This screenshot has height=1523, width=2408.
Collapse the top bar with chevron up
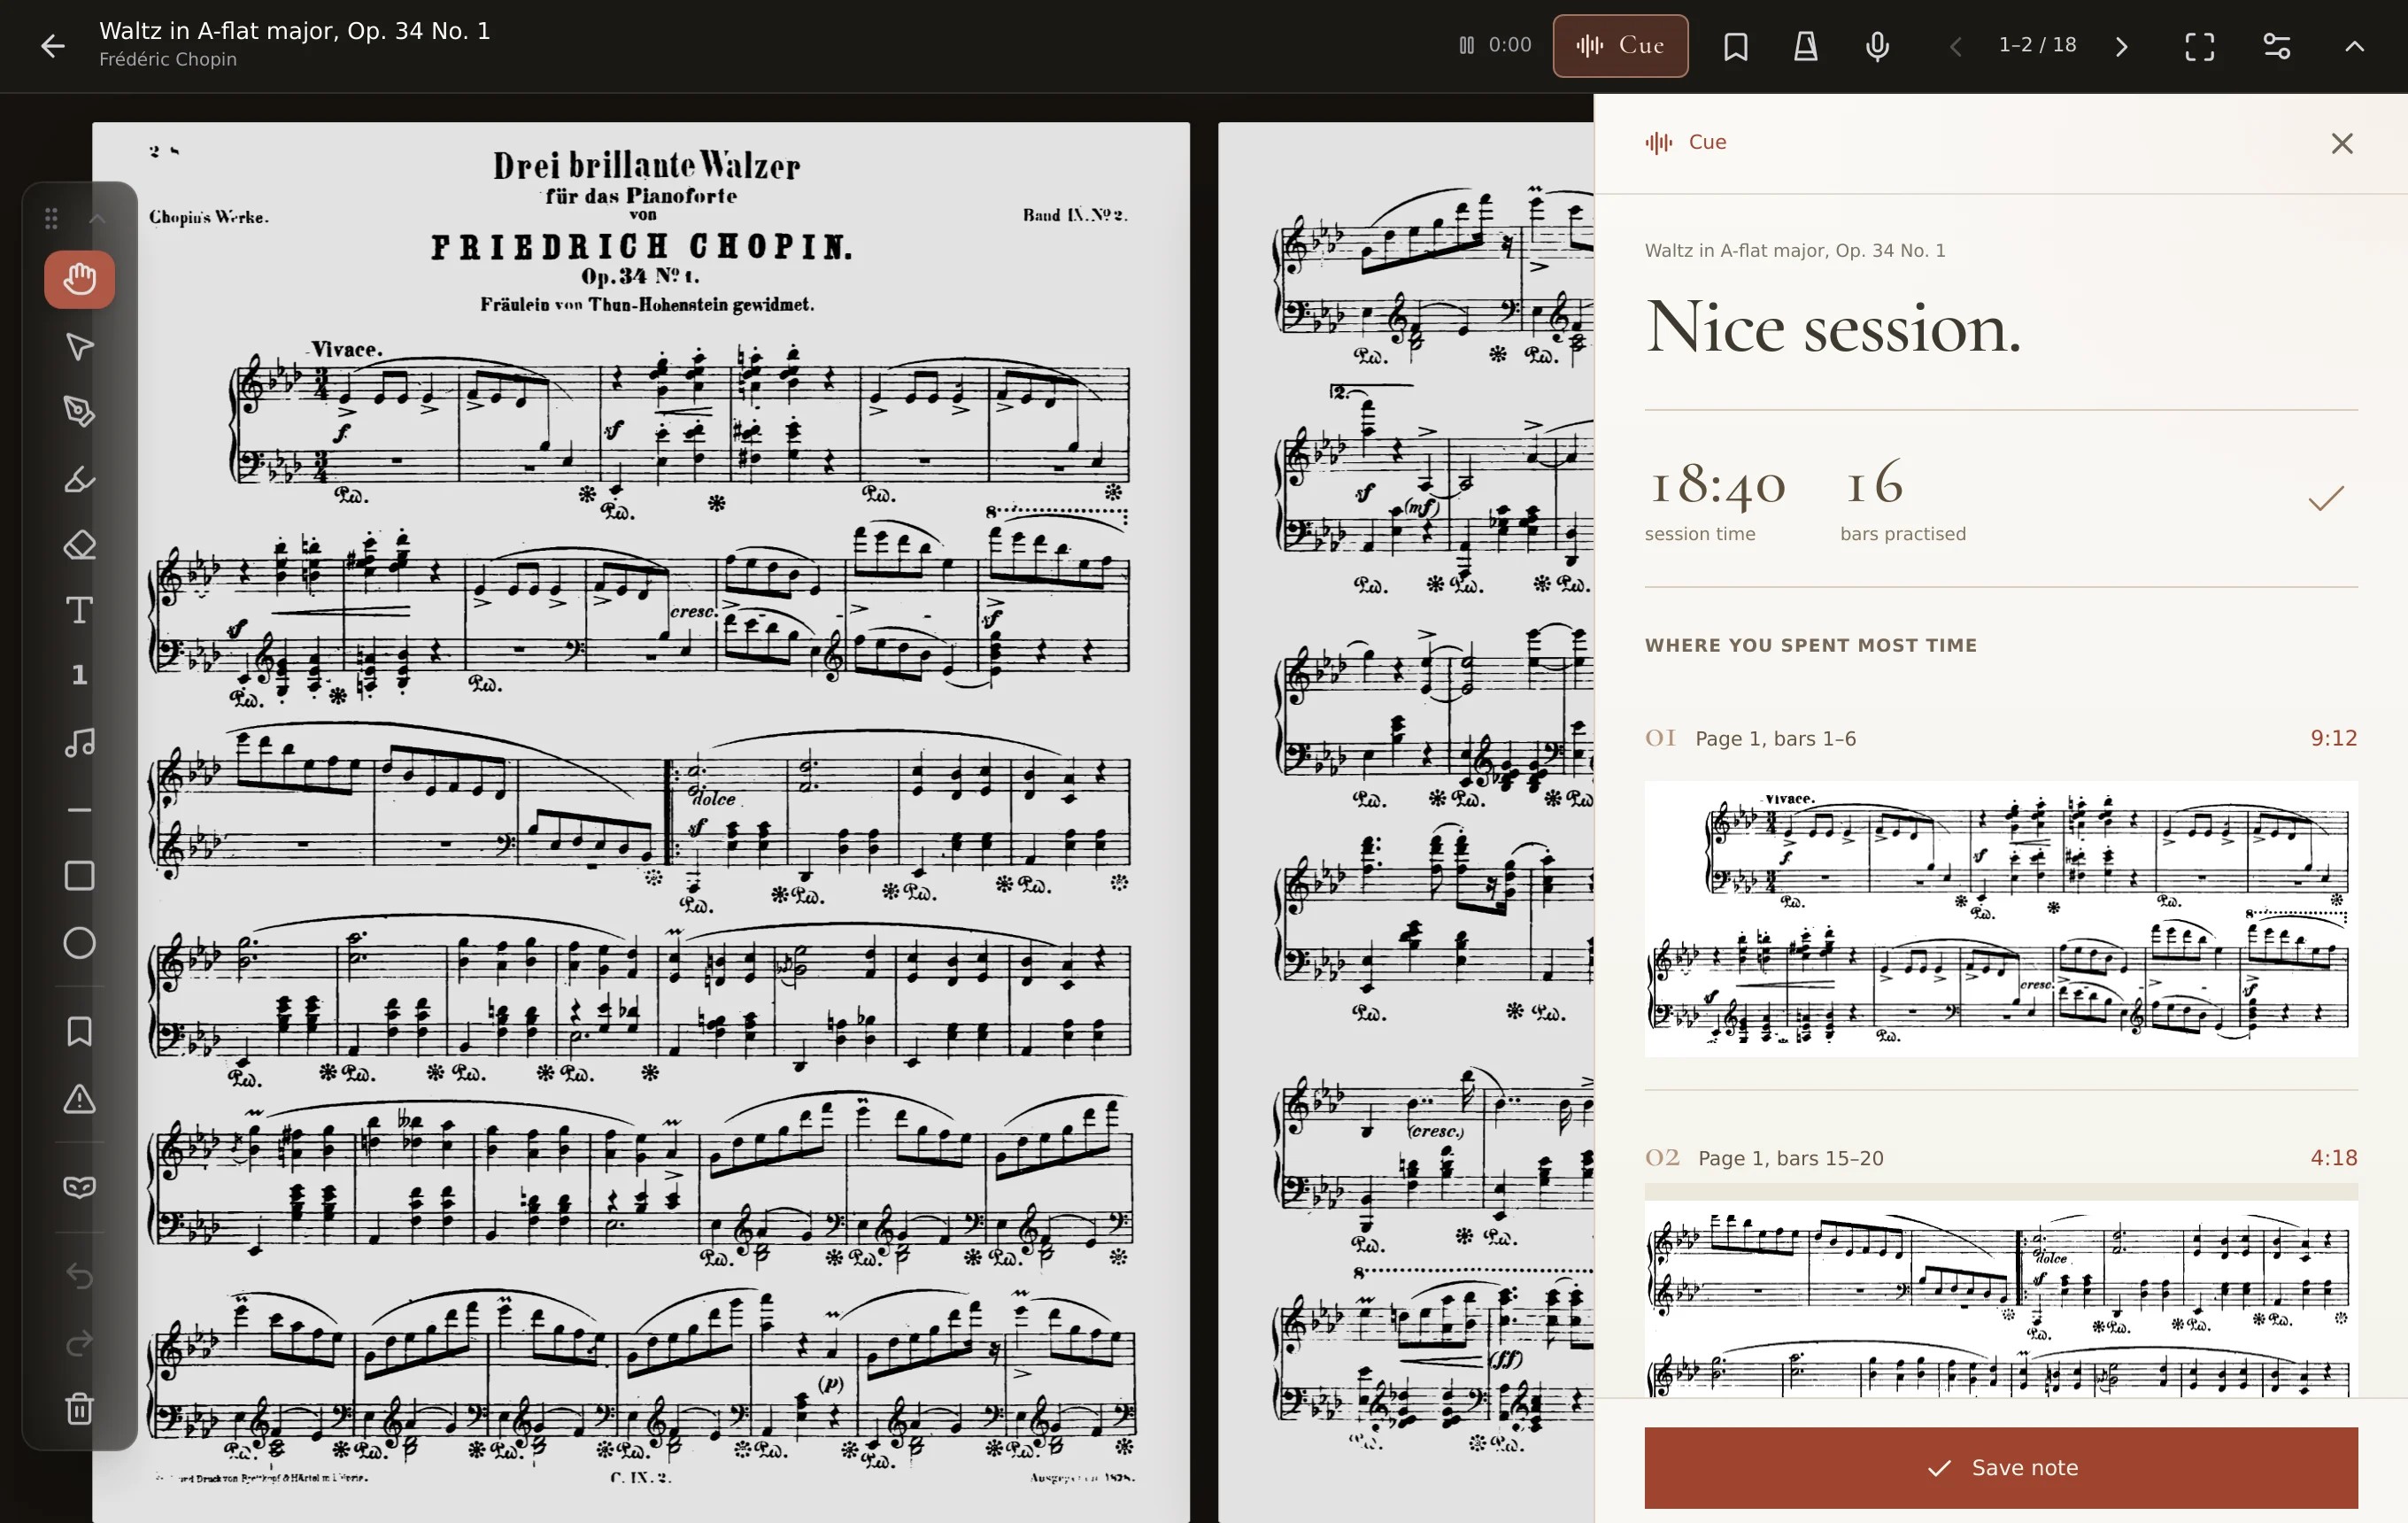point(2355,46)
